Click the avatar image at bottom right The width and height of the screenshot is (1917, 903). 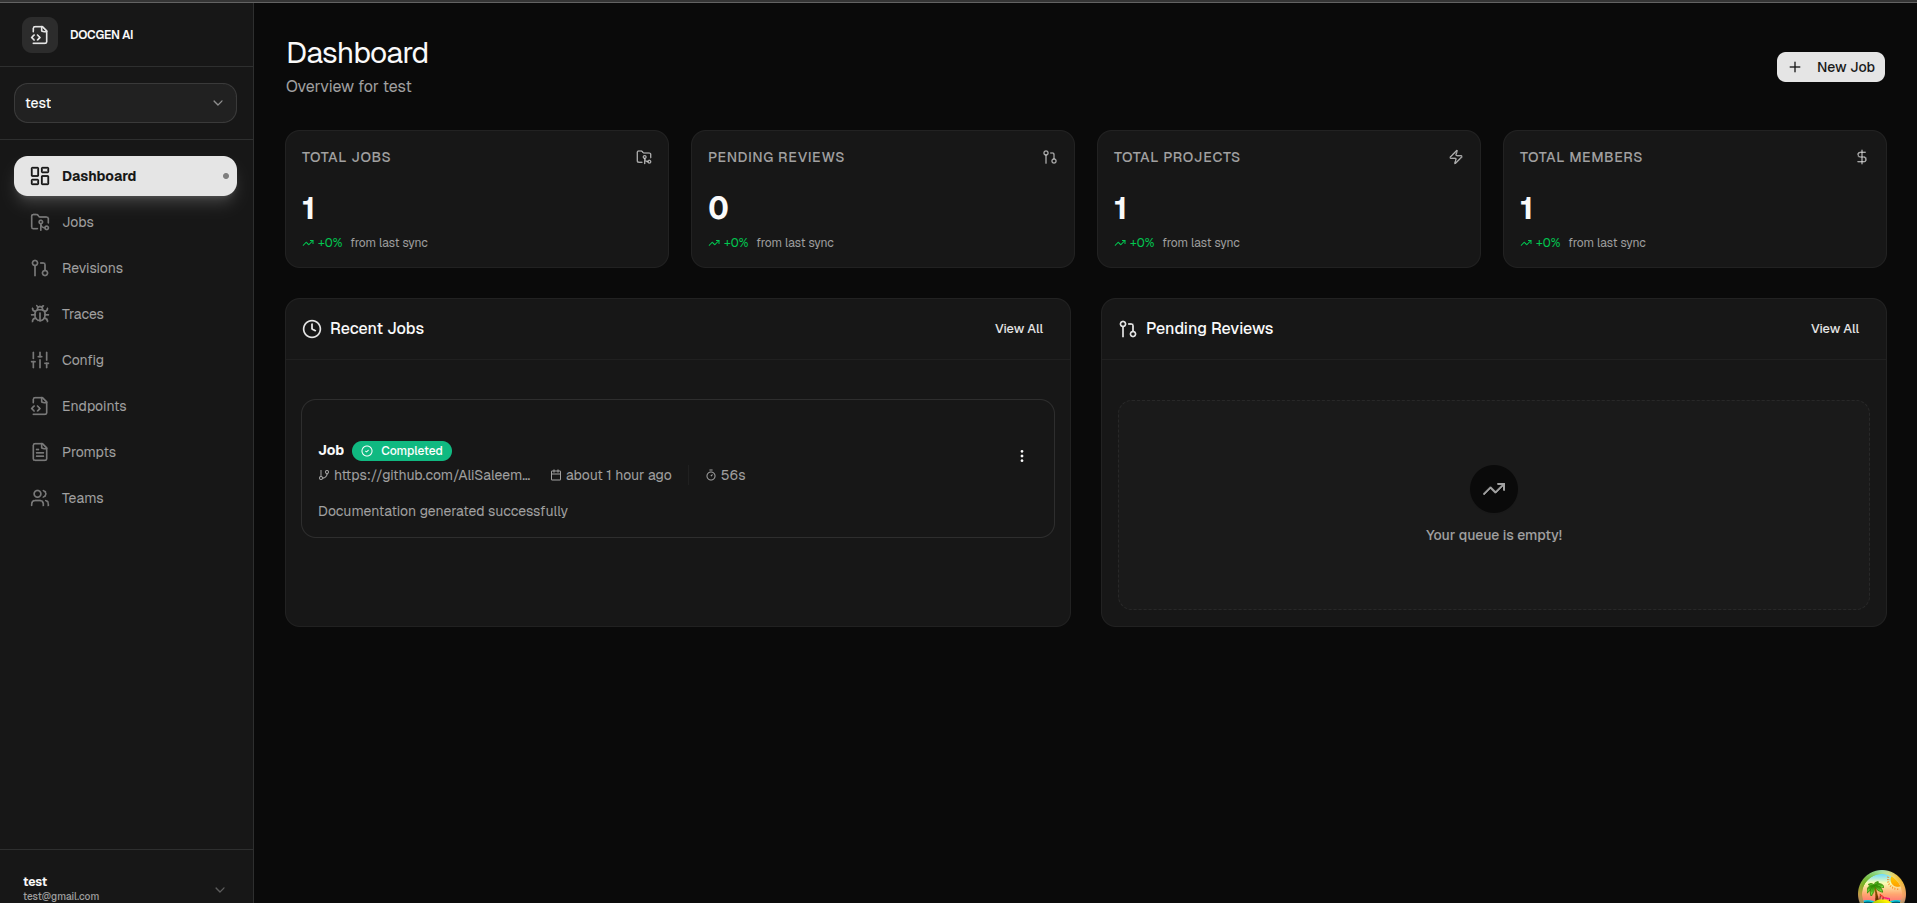pyautogui.click(x=1882, y=888)
